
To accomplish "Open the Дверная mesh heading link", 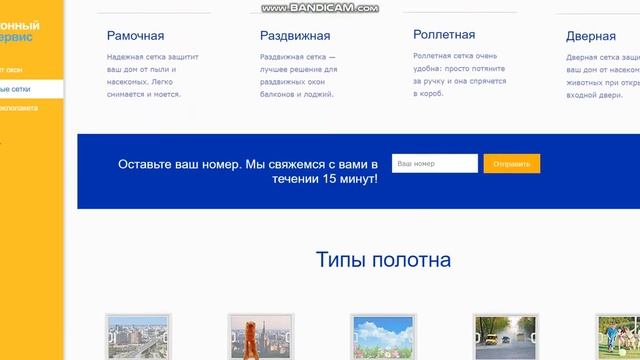I will tap(591, 36).
